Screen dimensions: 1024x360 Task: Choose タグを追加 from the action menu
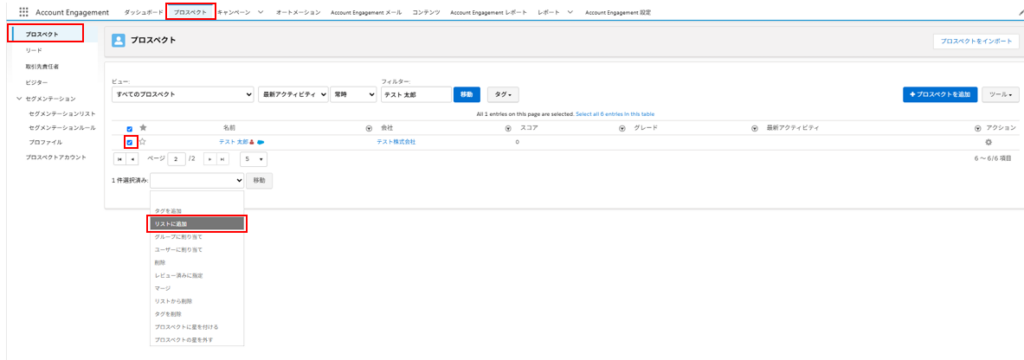(x=197, y=211)
